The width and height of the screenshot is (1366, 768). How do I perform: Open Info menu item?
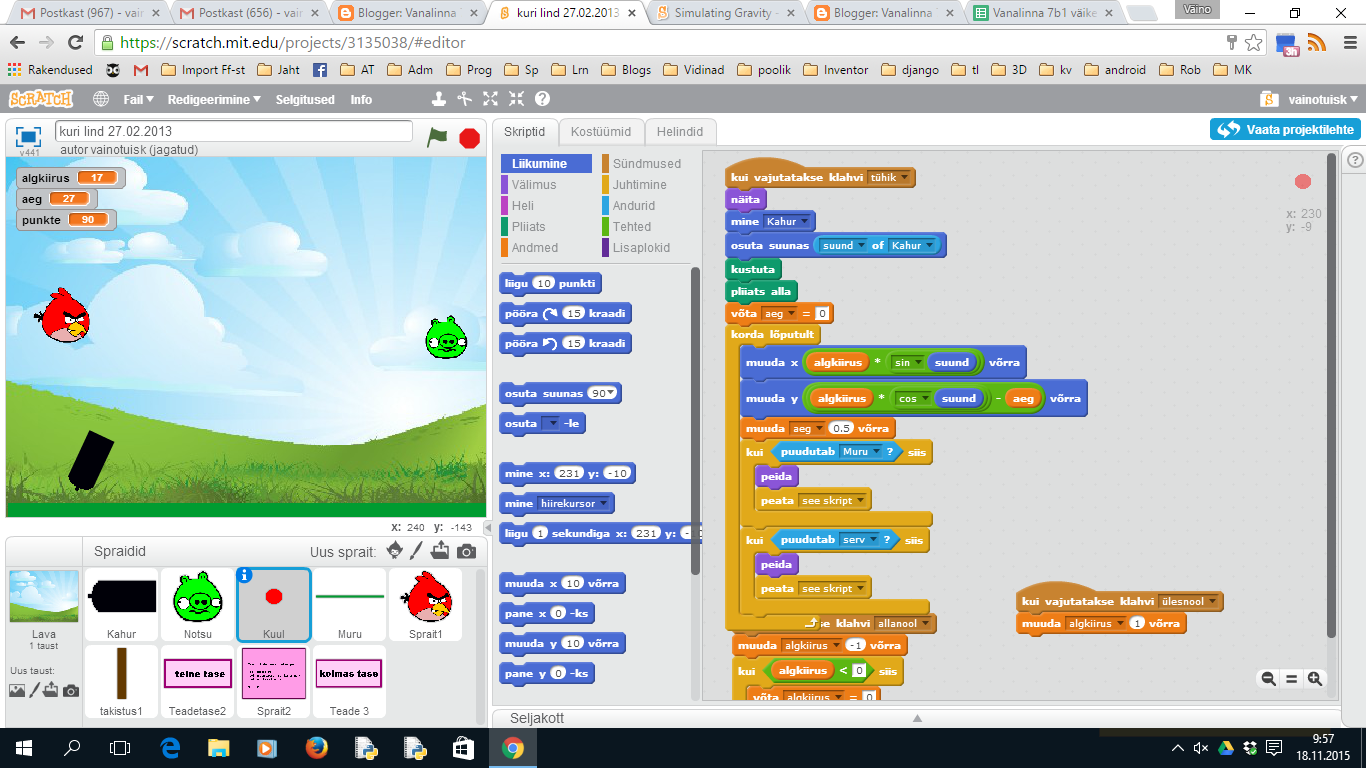click(361, 99)
